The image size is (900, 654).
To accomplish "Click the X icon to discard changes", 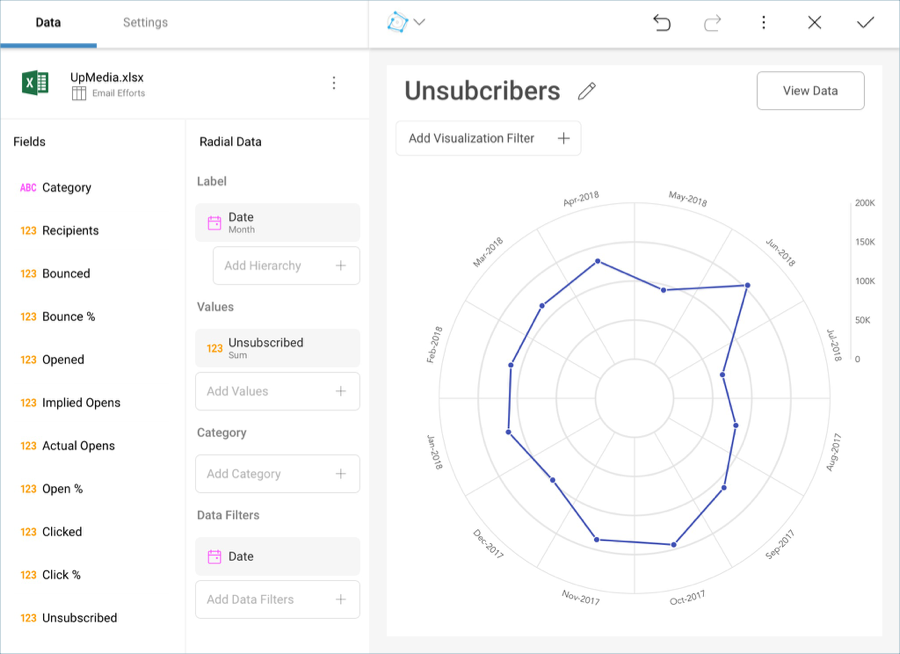I will pos(814,22).
